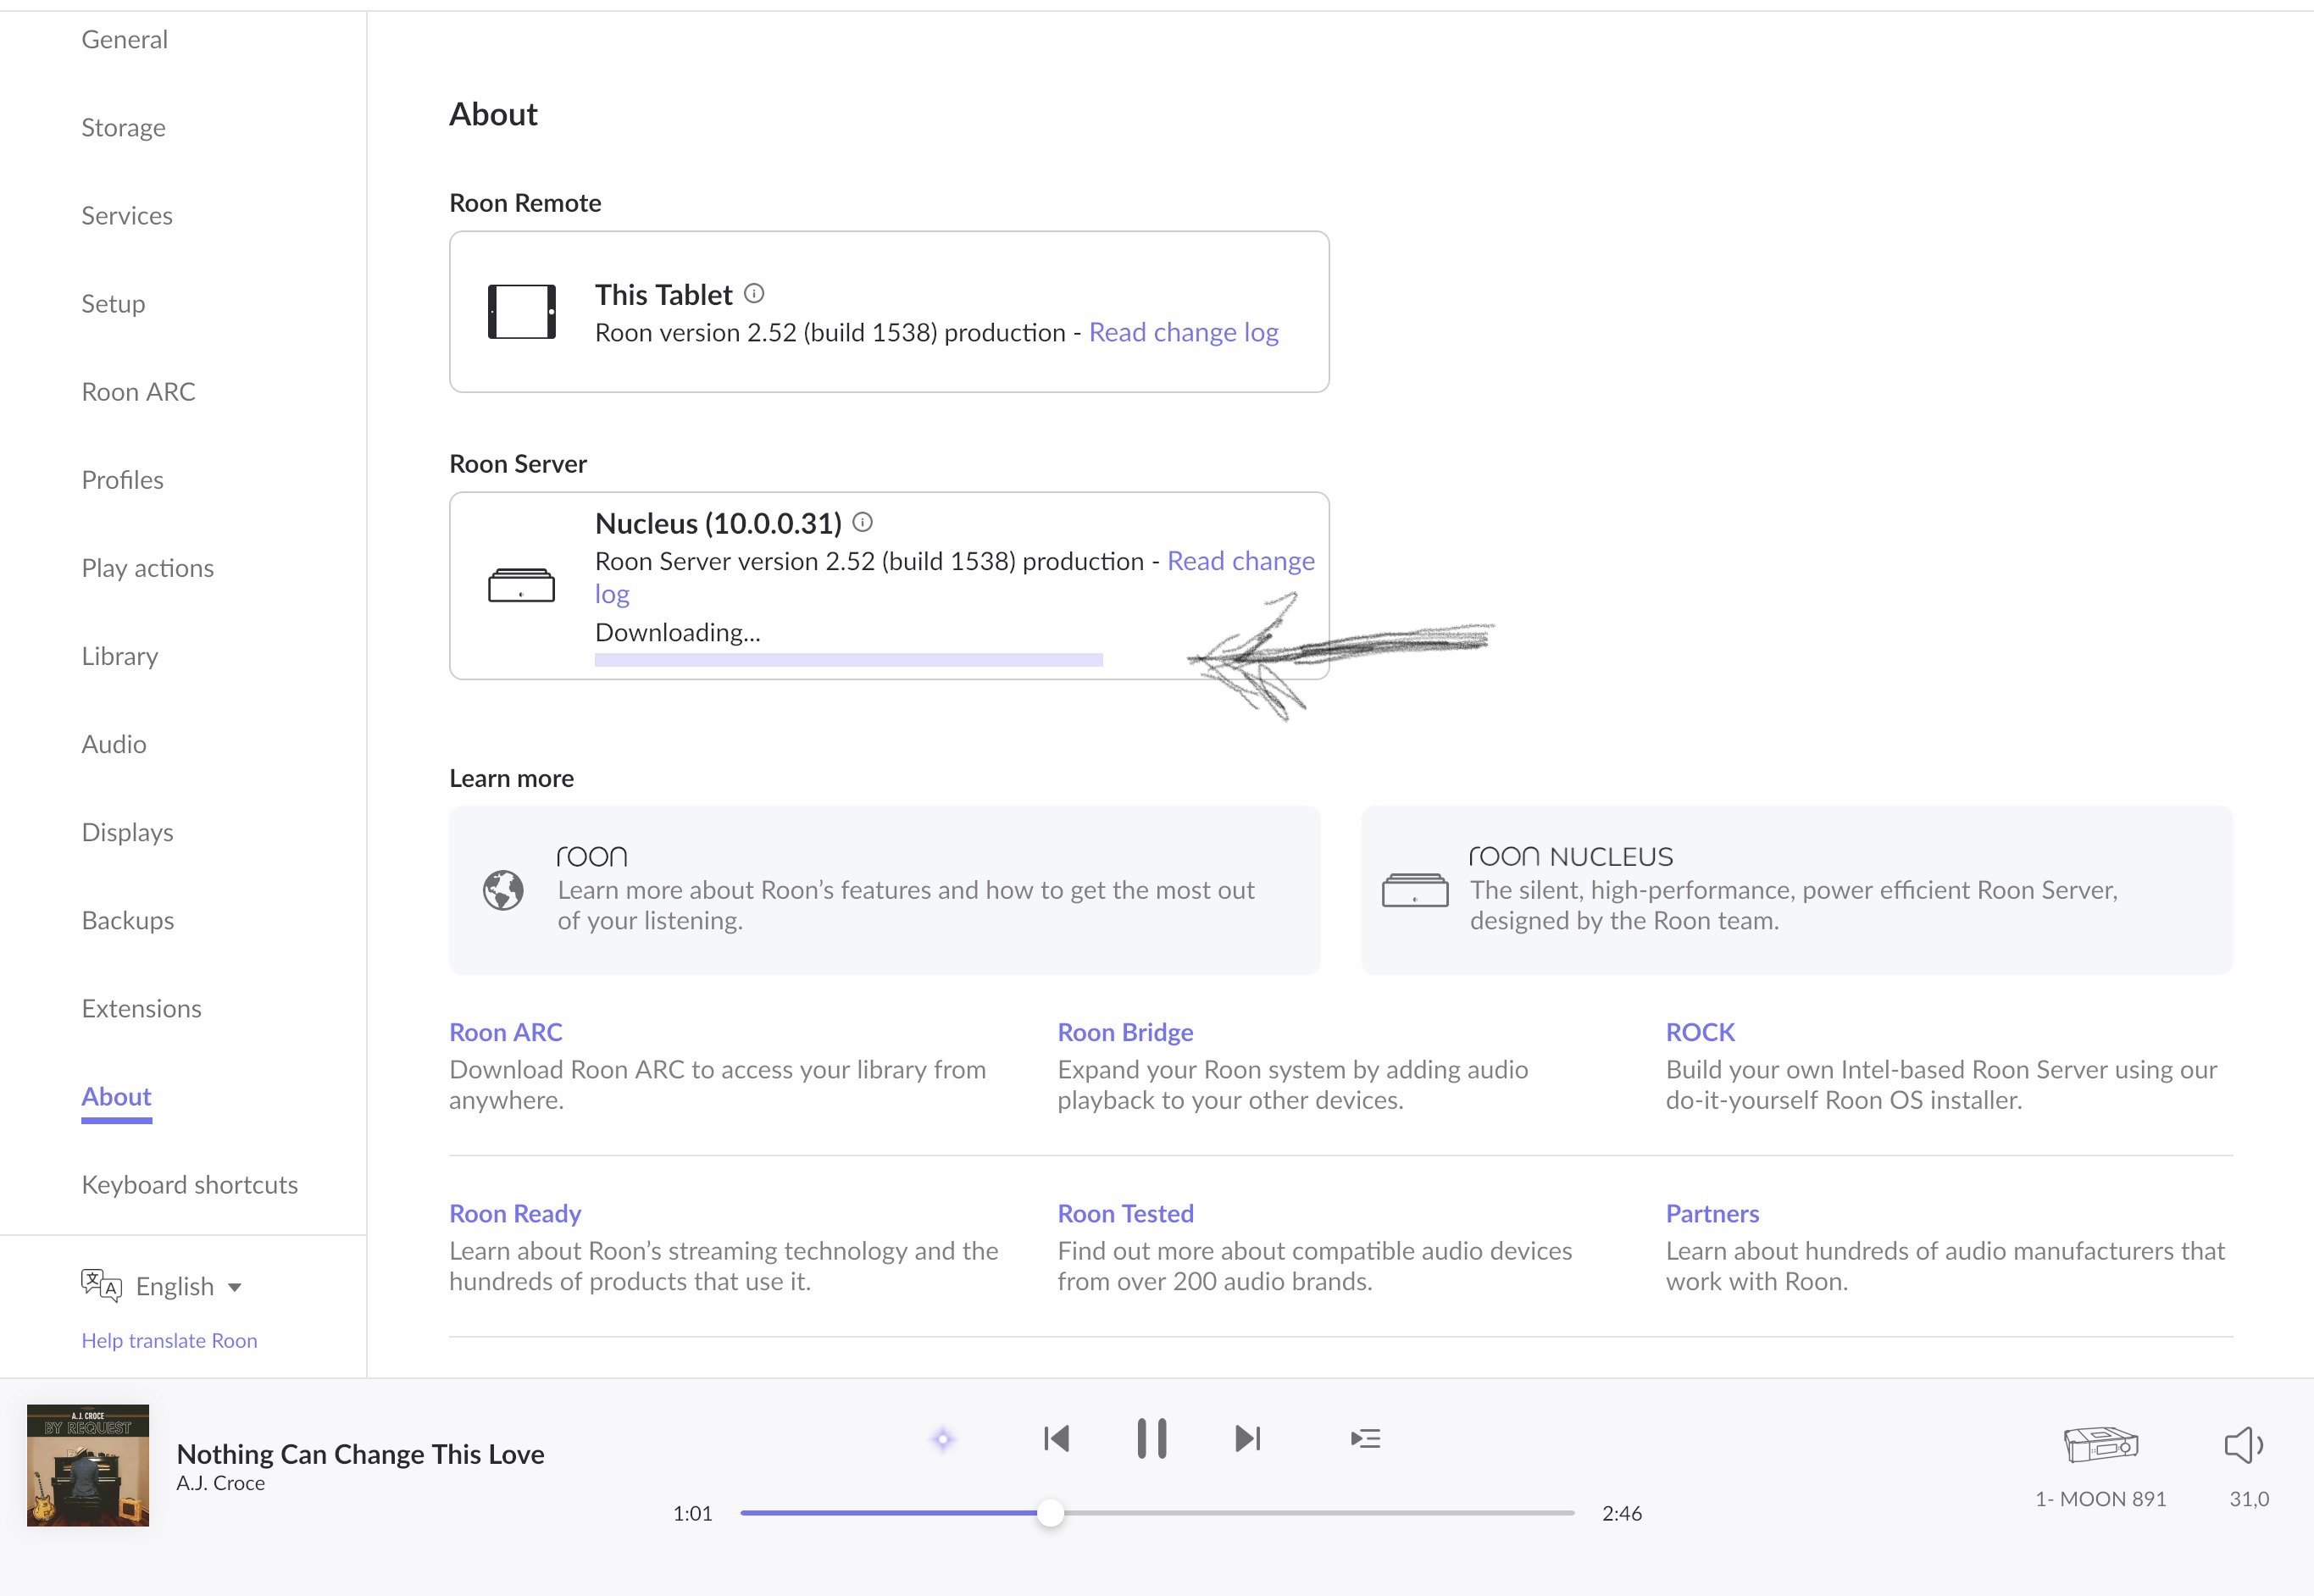Image resolution: width=2314 pixels, height=1596 pixels.
Task: Open the roon NUCLEUS card
Action: [x=1797, y=890]
